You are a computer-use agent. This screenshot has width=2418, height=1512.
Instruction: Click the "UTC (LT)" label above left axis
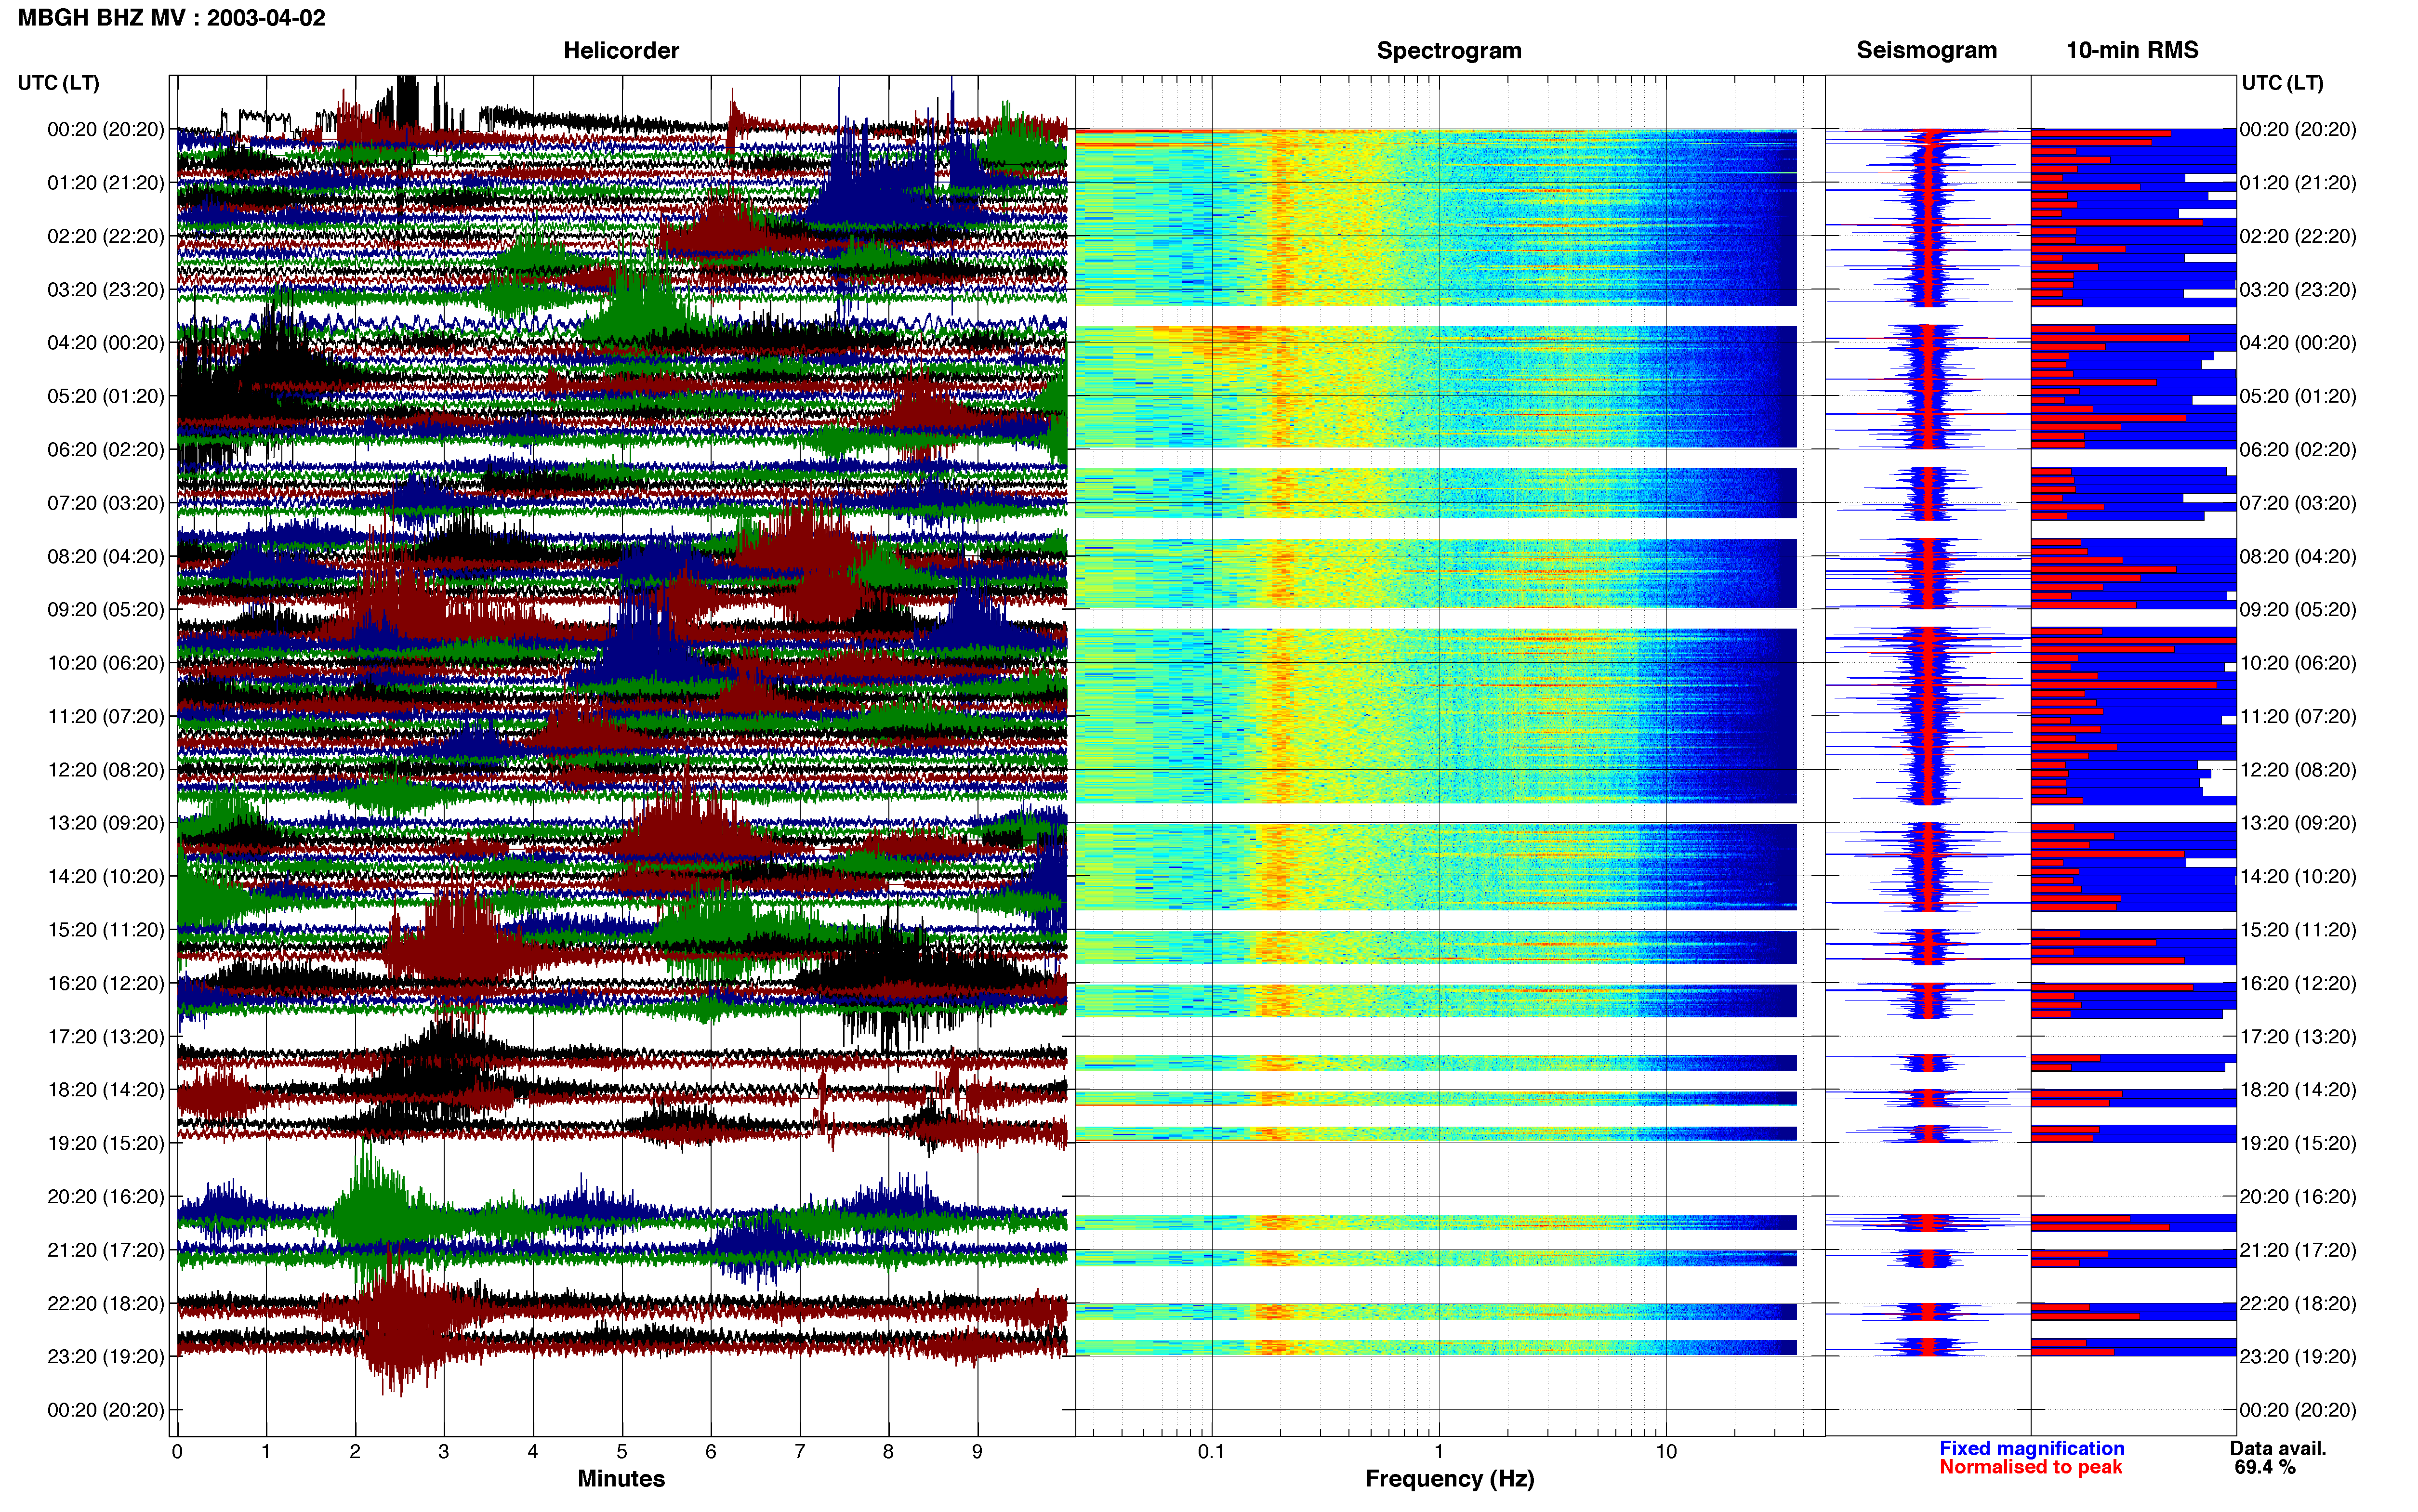tap(59, 83)
